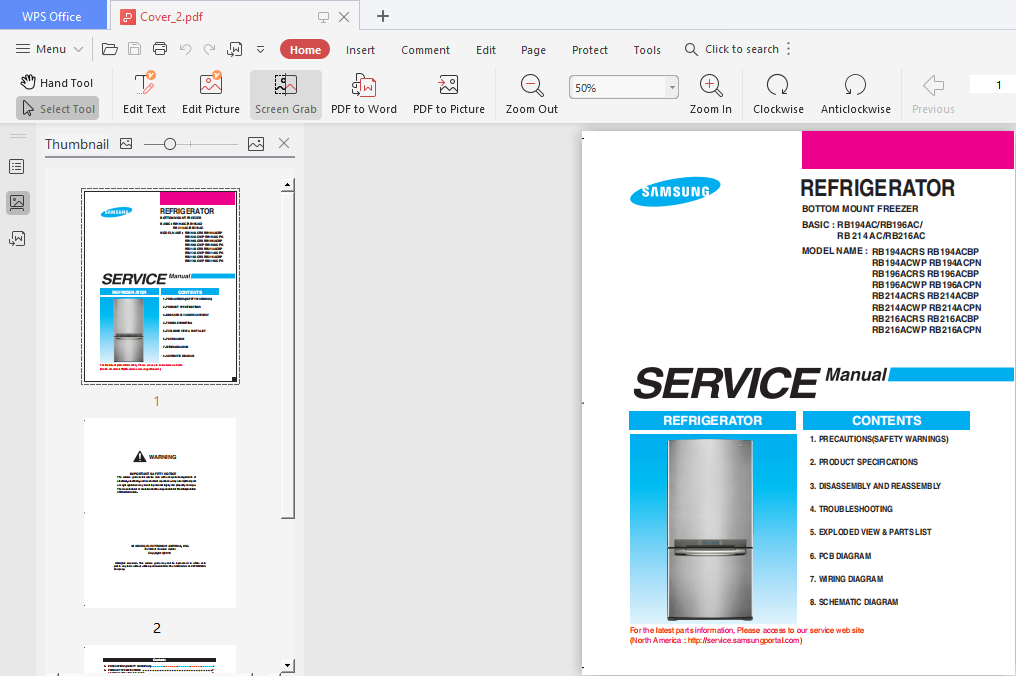Click thumbnail scrollbar up arrow
The height and width of the screenshot is (676, 1016).
pyautogui.click(x=288, y=185)
